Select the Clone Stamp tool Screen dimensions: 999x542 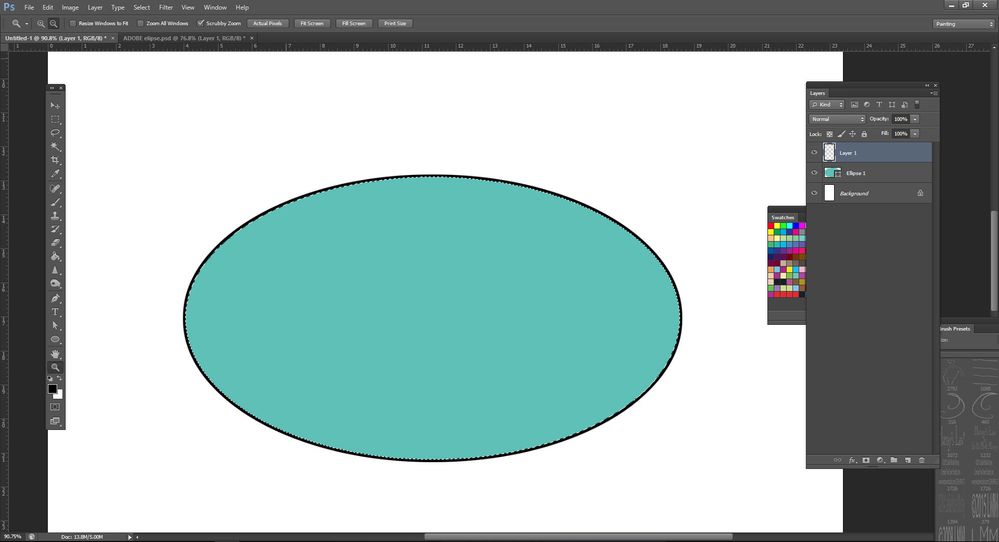click(x=55, y=216)
